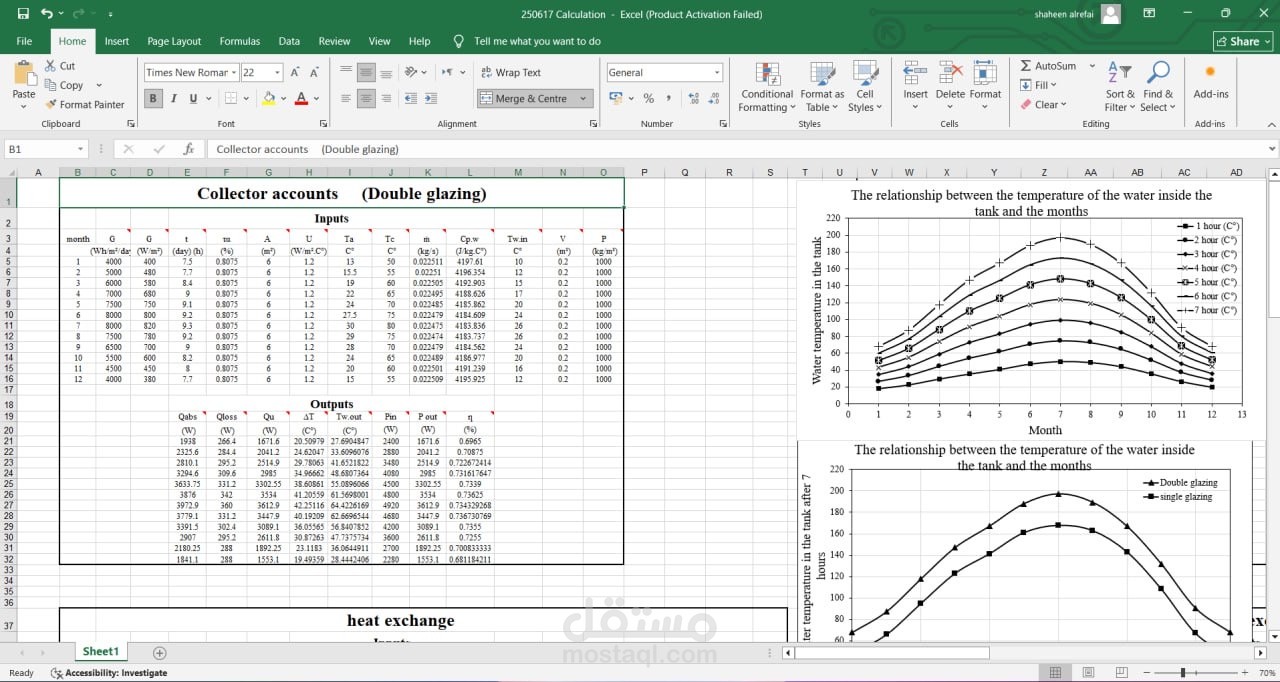
Task: Expand the Name Box dropdown arrow
Action: click(81, 149)
